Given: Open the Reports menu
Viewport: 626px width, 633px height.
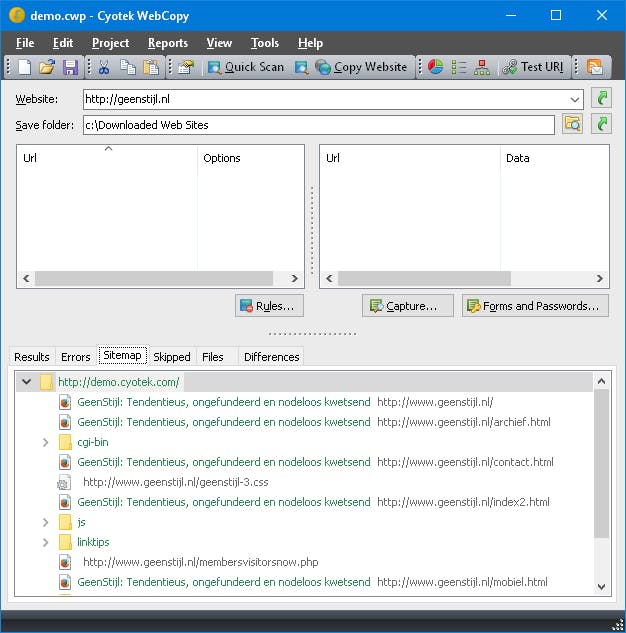Looking at the screenshot, I should pos(167,43).
